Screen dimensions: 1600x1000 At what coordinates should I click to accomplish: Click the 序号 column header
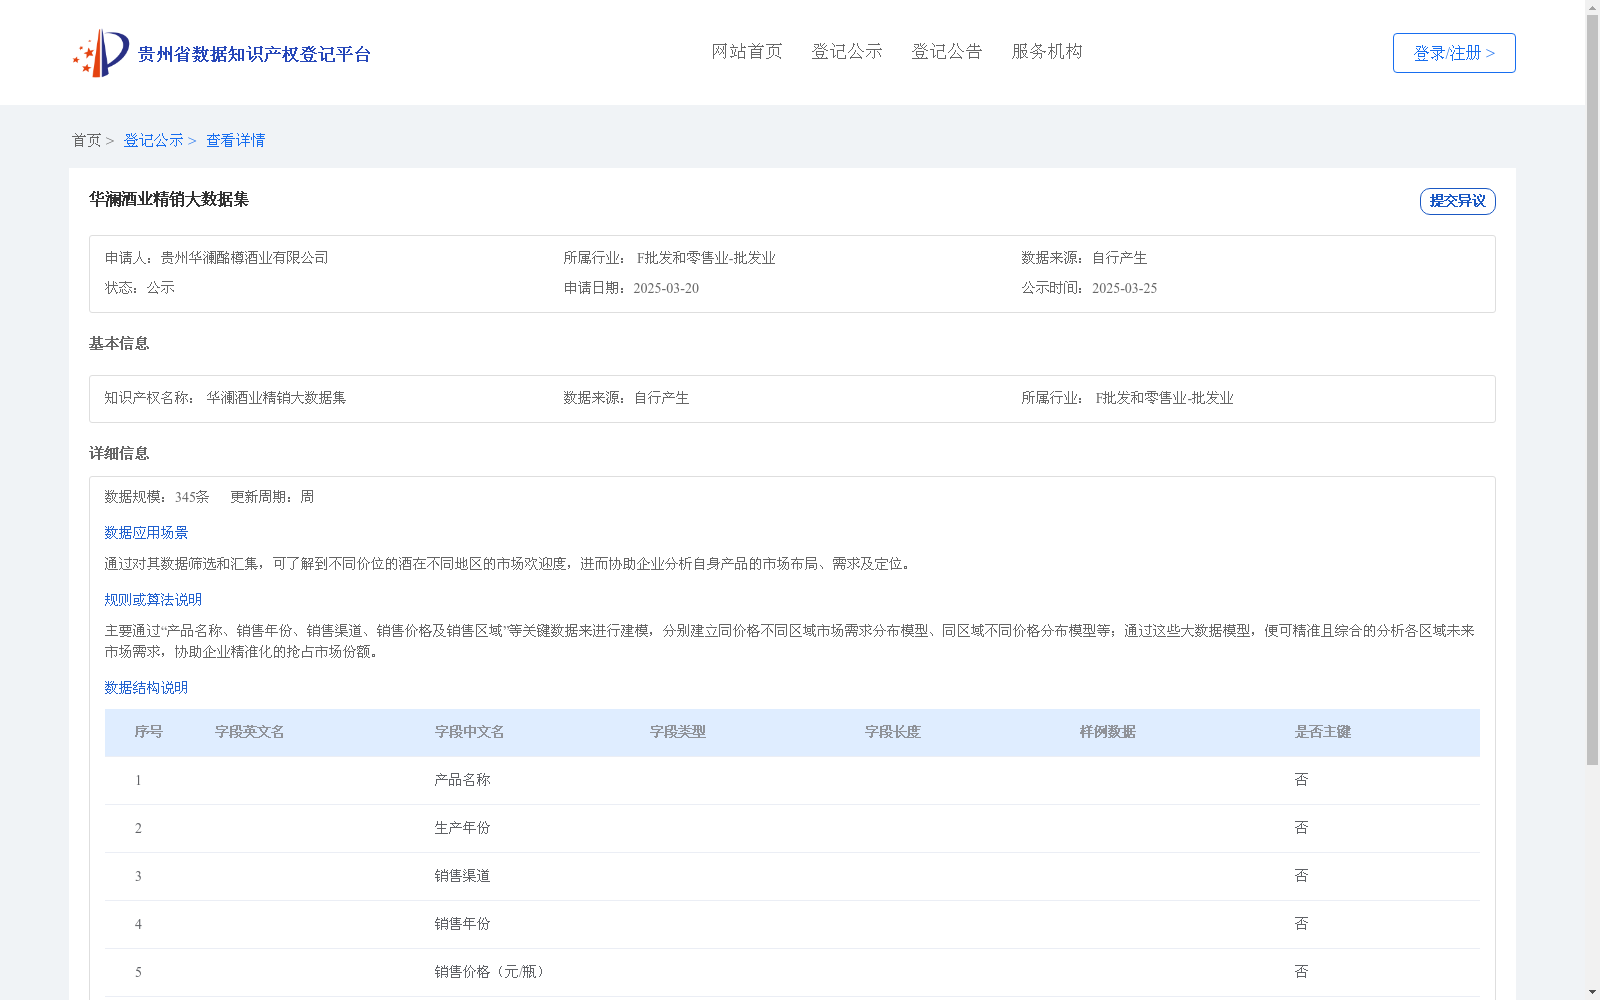coord(149,732)
